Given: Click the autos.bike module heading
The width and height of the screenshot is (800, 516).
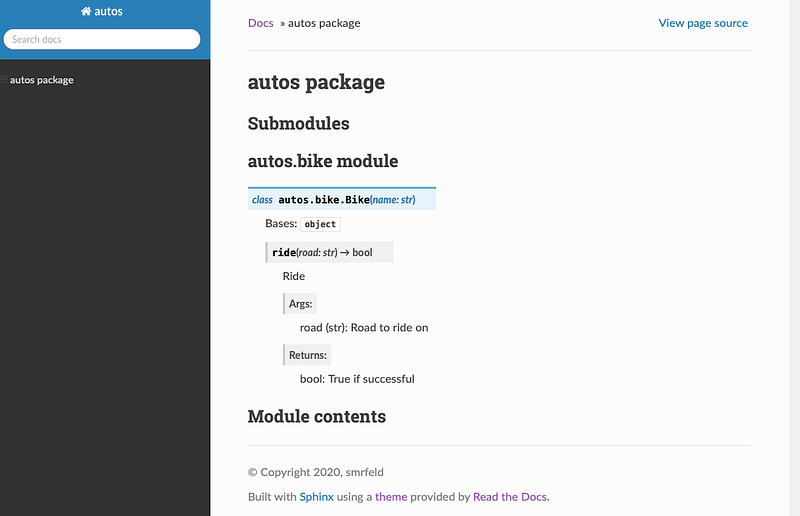Looking at the screenshot, I should click(322, 161).
